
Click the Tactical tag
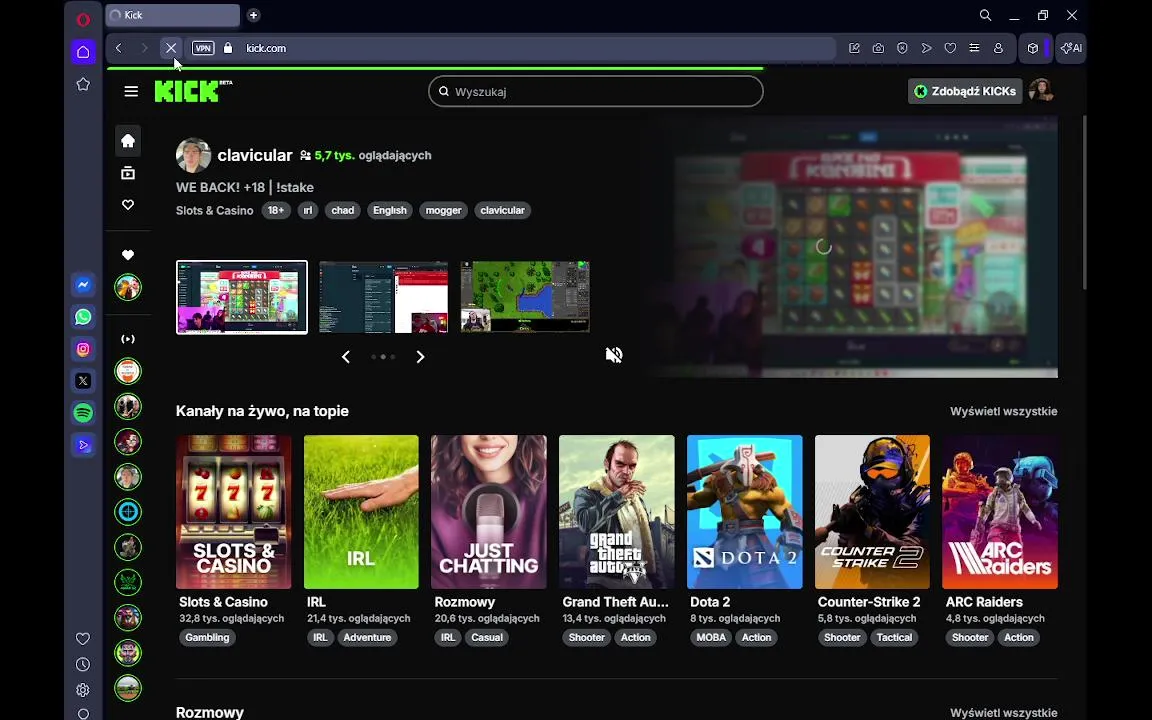pyautogui.click(x=894, y=638)
